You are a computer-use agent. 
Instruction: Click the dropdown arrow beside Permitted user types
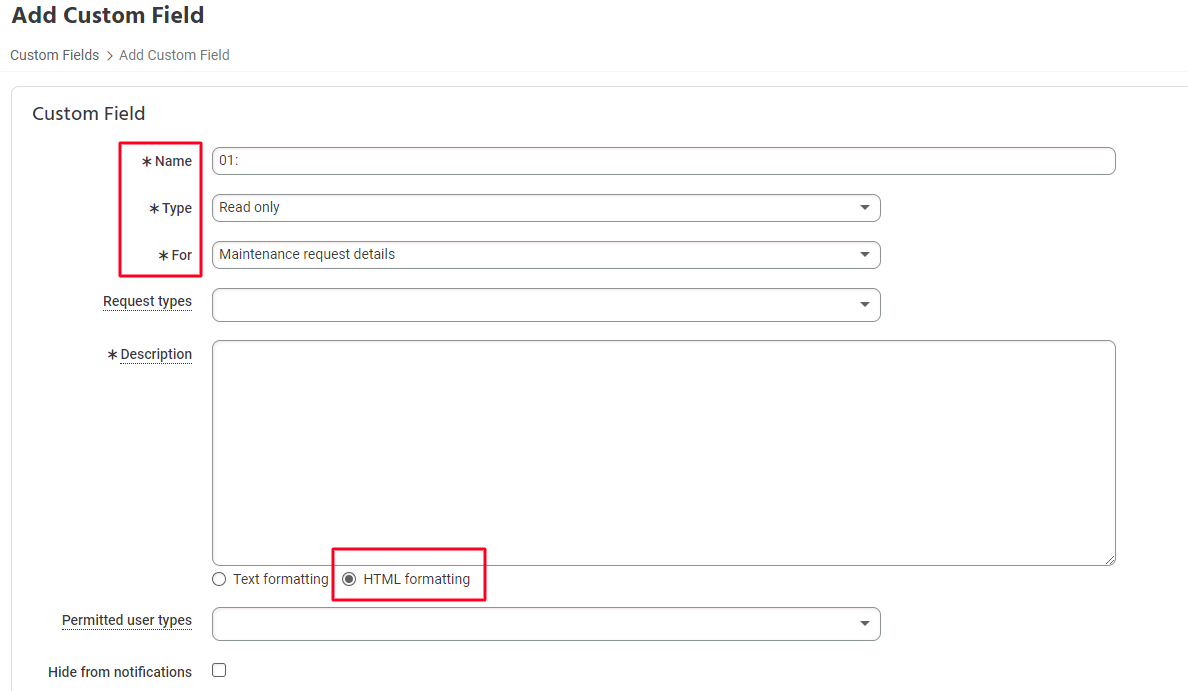865,623
